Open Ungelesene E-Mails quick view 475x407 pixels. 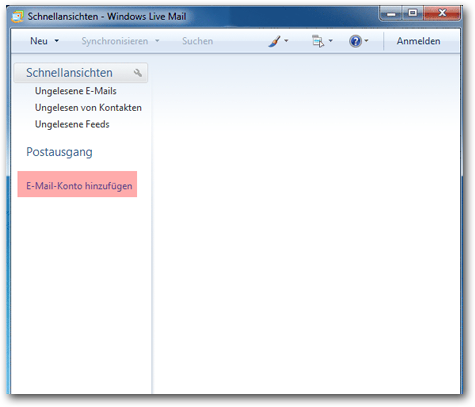pyautogui.click(x=76, y=91)
